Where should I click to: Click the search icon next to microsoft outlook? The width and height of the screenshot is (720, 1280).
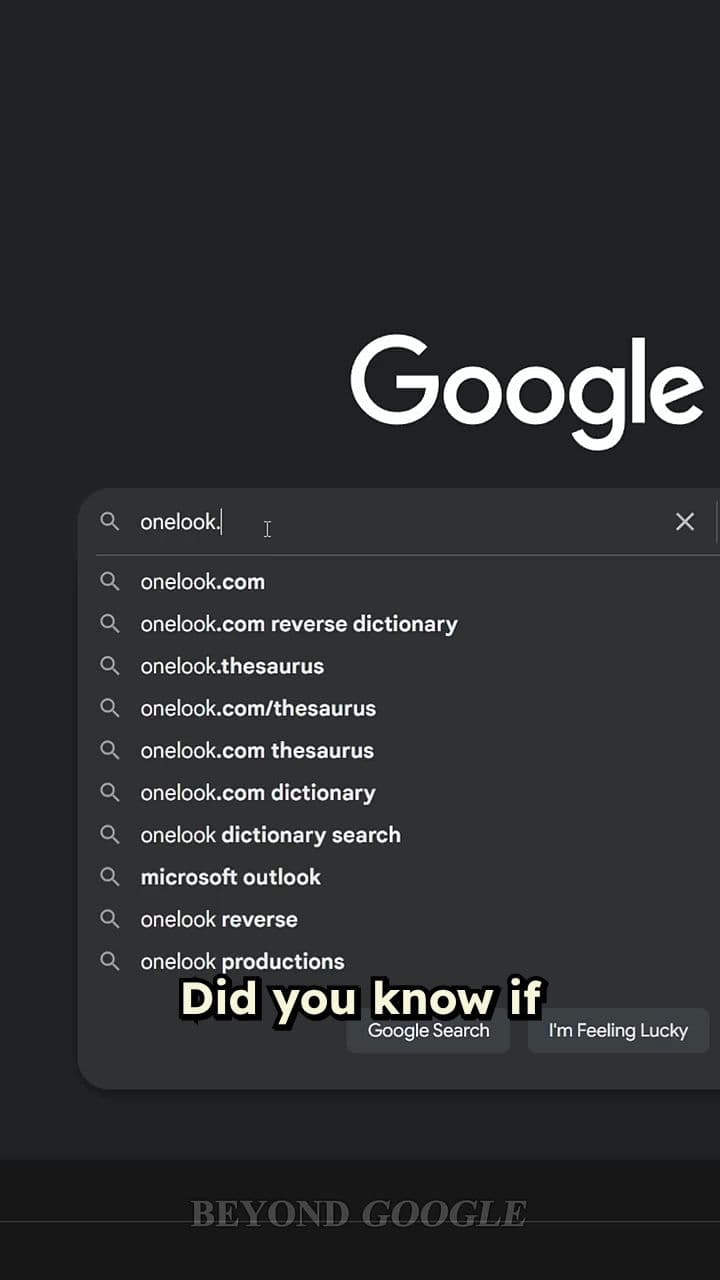pyautogui.click(x=110, y=877)
